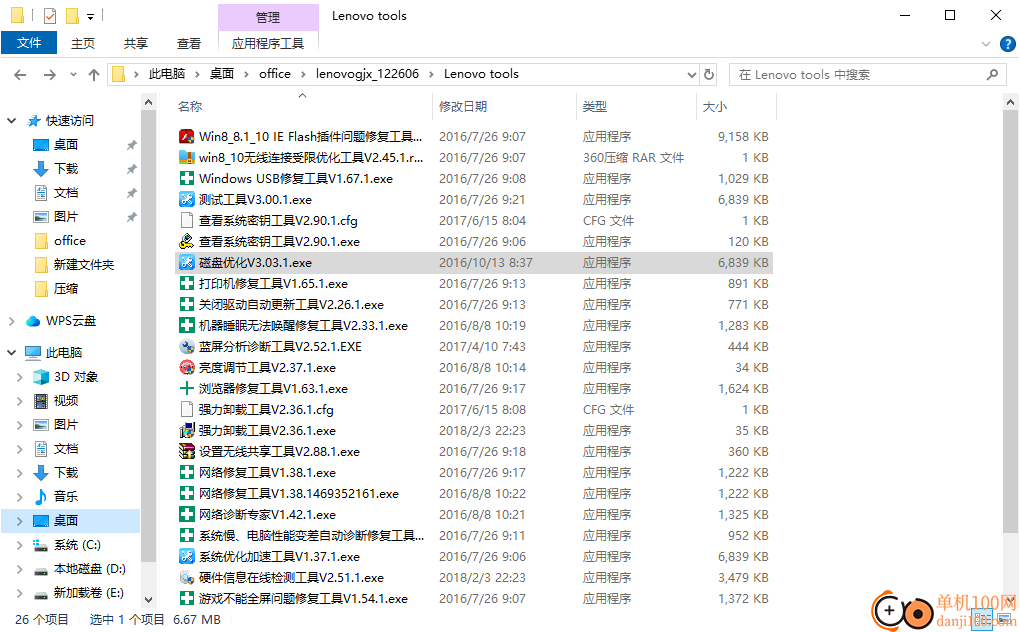
Task: Go back with the left arrow button
Action: pyautogui.click(x=20, y=75)
